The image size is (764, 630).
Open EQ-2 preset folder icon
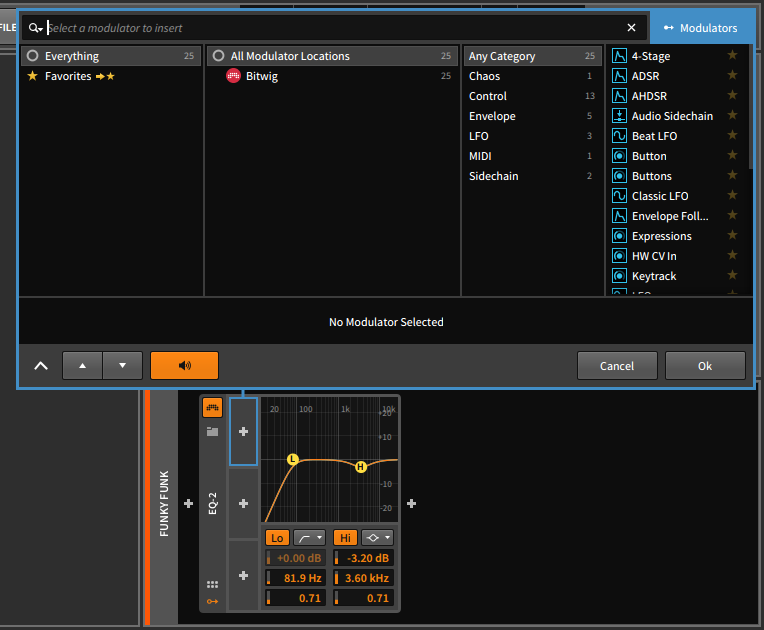(212, 432)
